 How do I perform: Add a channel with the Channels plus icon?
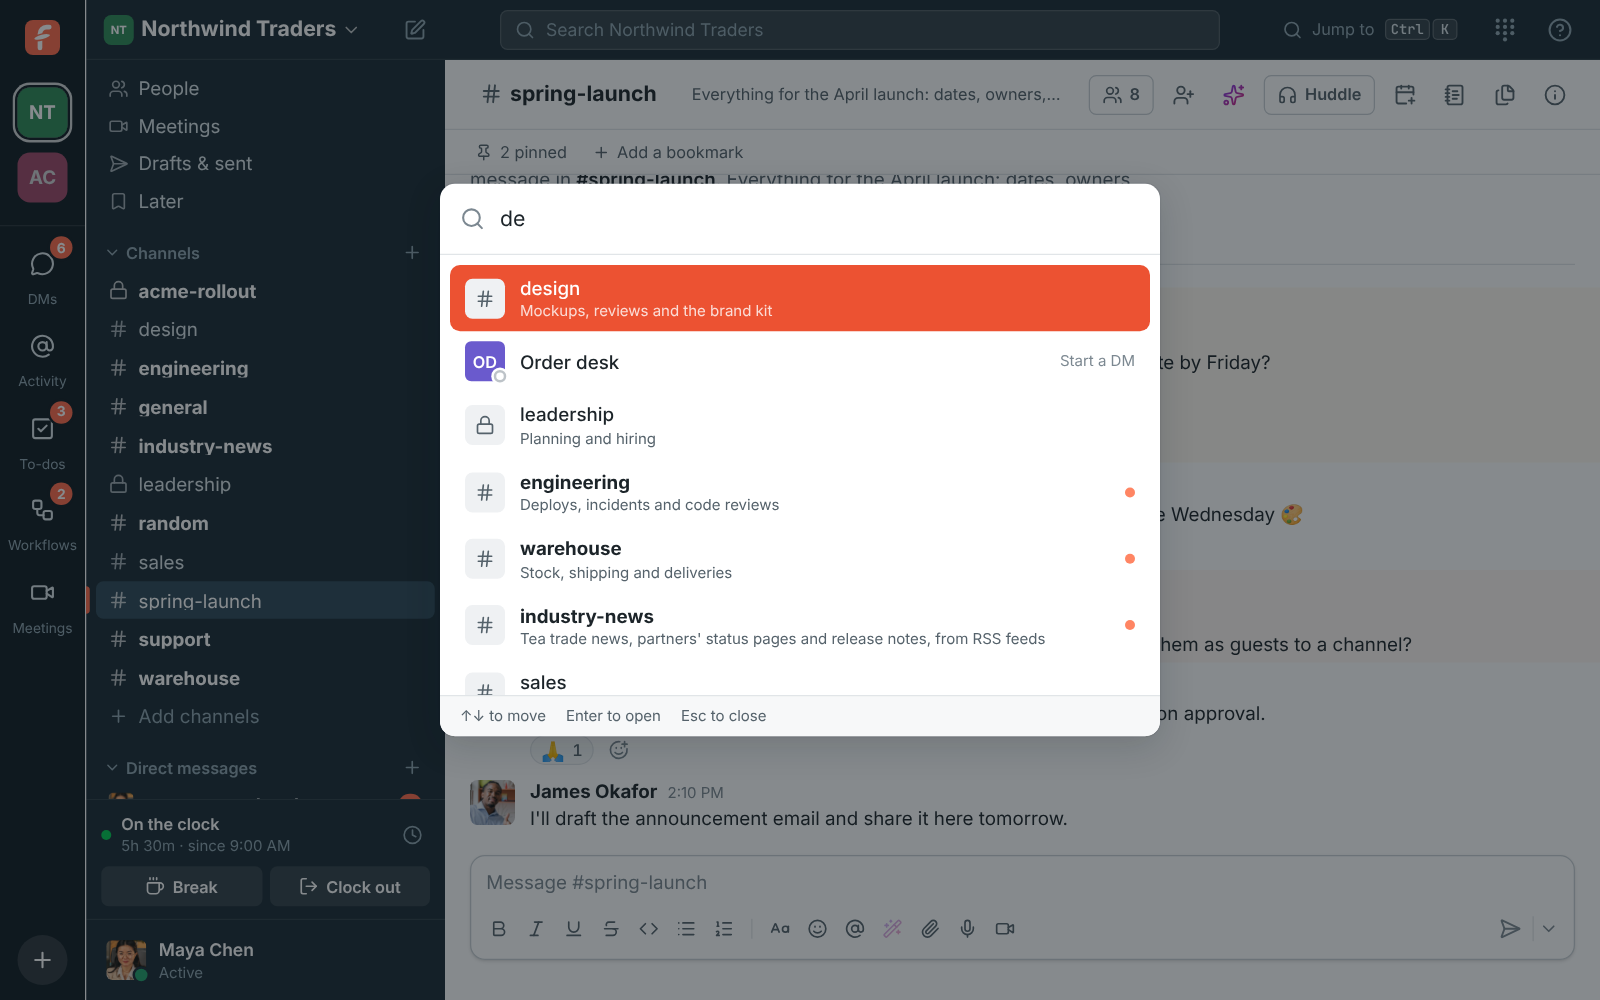[412, 253]
